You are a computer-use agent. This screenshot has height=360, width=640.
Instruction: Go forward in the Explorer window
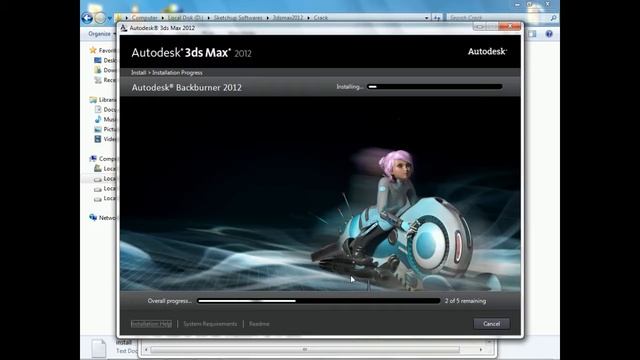(x=100, y=18)
